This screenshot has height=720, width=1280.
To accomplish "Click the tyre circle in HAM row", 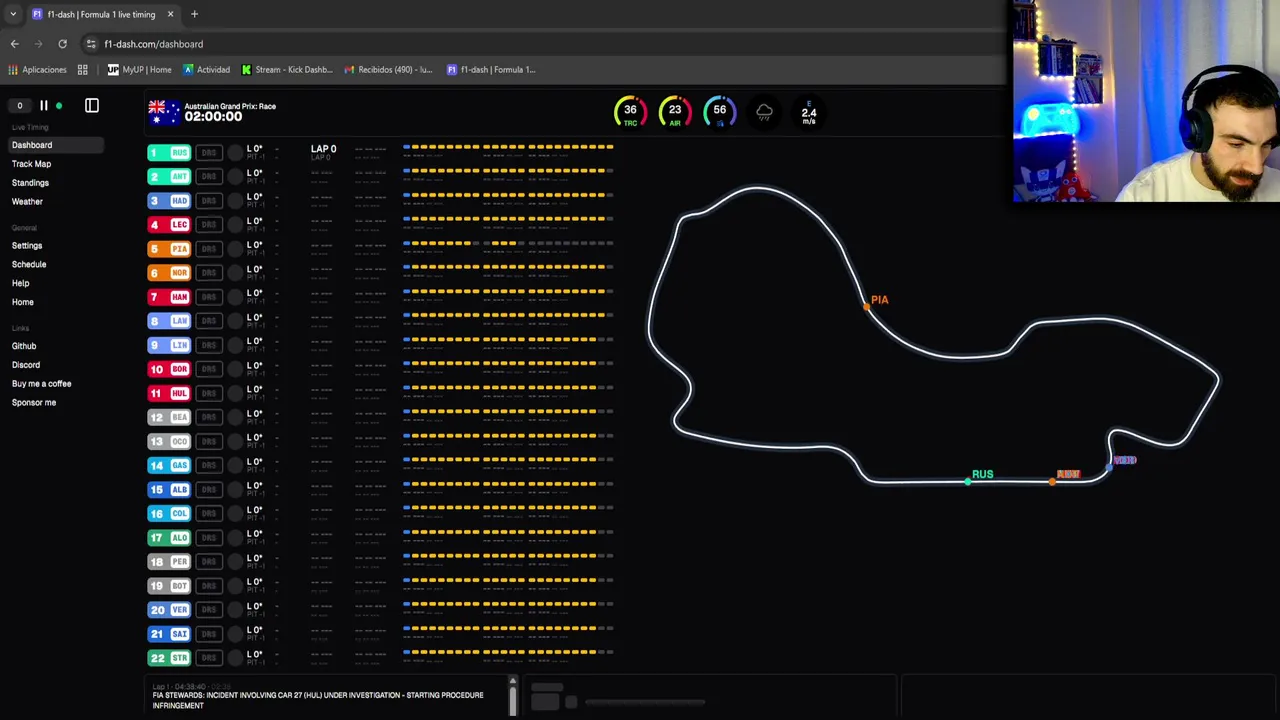I will click(x=235, y=297).
